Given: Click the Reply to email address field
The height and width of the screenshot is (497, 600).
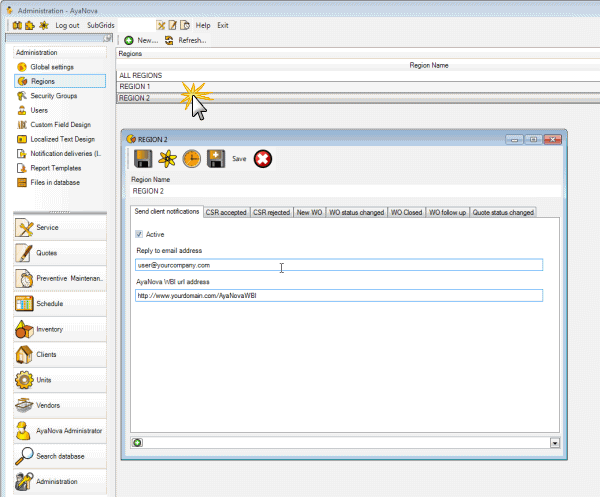Looking at the screenshot, I should [339, 265].
